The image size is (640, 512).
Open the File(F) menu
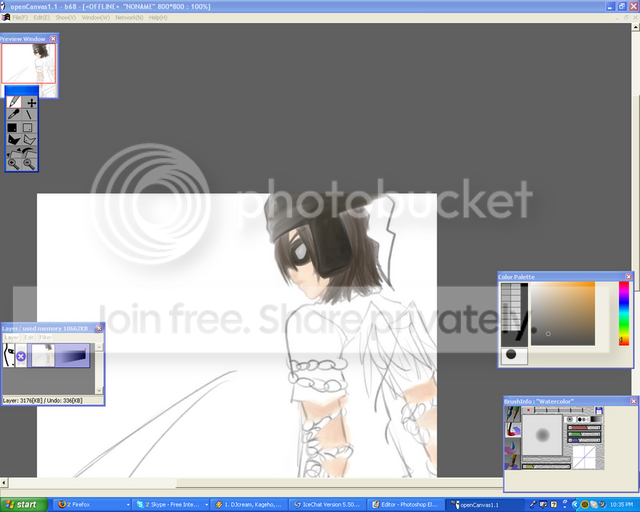(x=20, y=18)
